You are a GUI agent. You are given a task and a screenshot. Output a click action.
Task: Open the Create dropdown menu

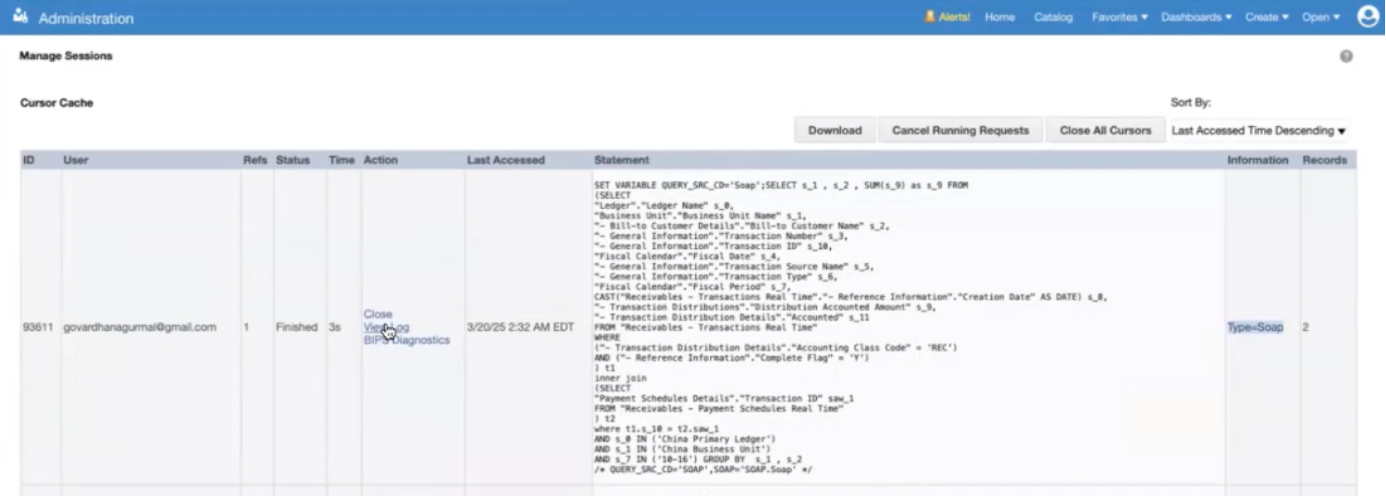coord(1266,18)
